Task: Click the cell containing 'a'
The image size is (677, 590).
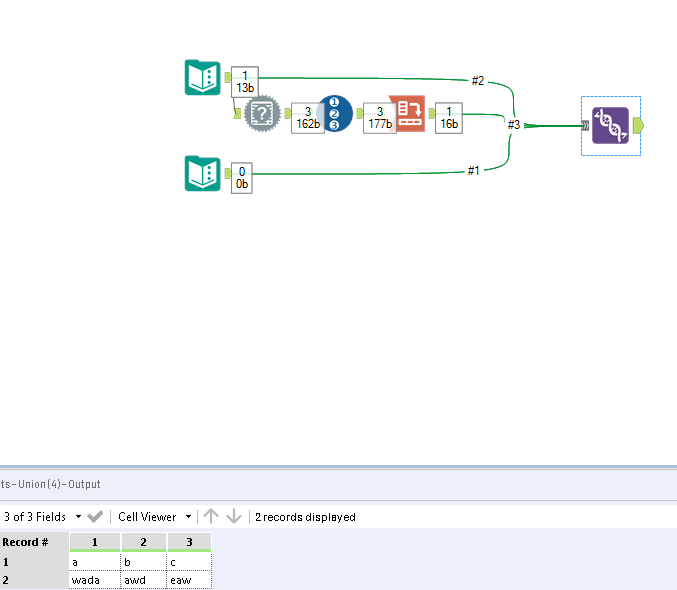Action: (x=95, y=562)
